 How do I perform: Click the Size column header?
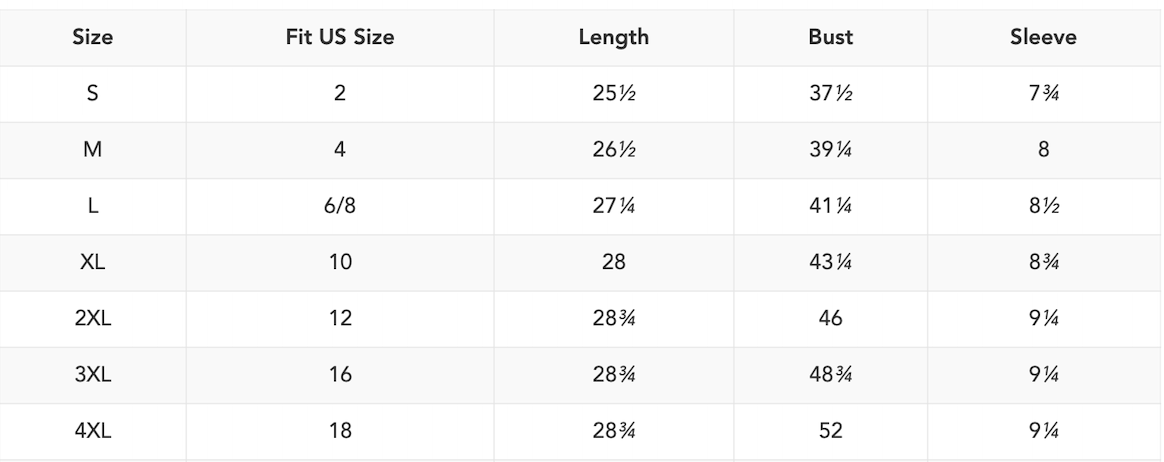pyautogui.click(x=92, y=38)
